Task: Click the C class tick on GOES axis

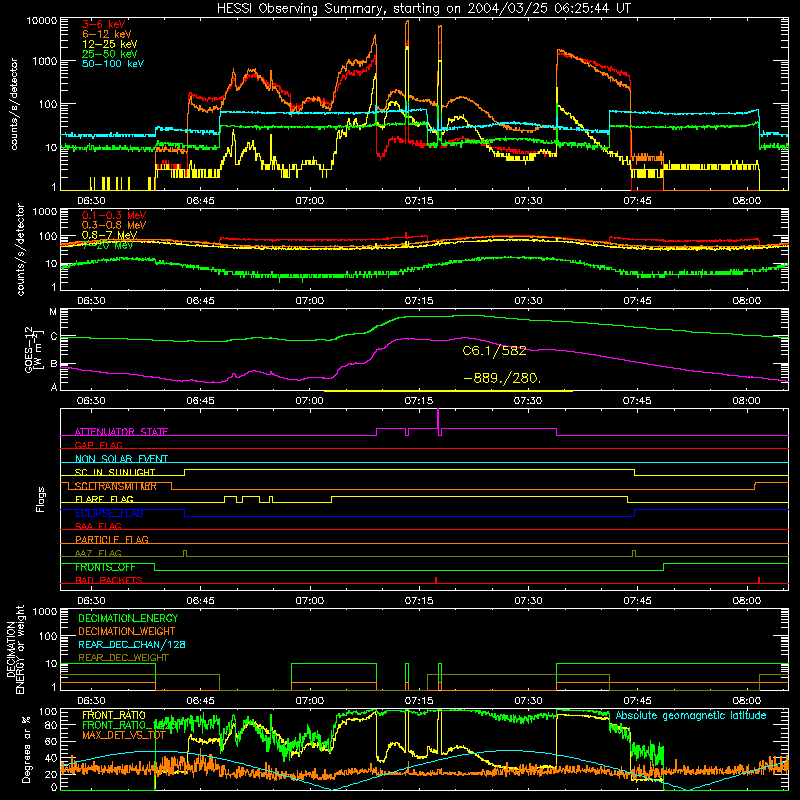Action: [x=53, y=337]
